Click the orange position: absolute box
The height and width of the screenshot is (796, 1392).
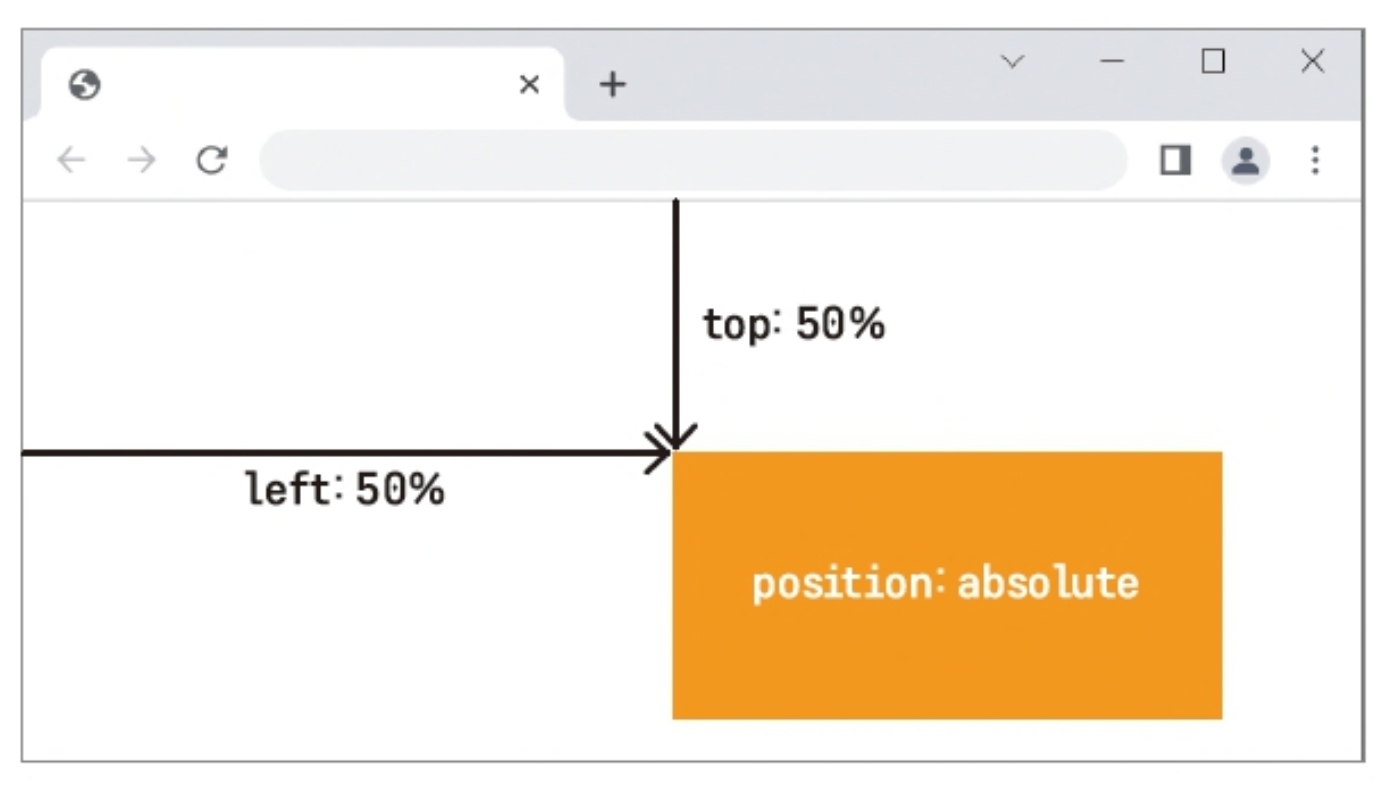pyautogui.click(x=947, y=585)
